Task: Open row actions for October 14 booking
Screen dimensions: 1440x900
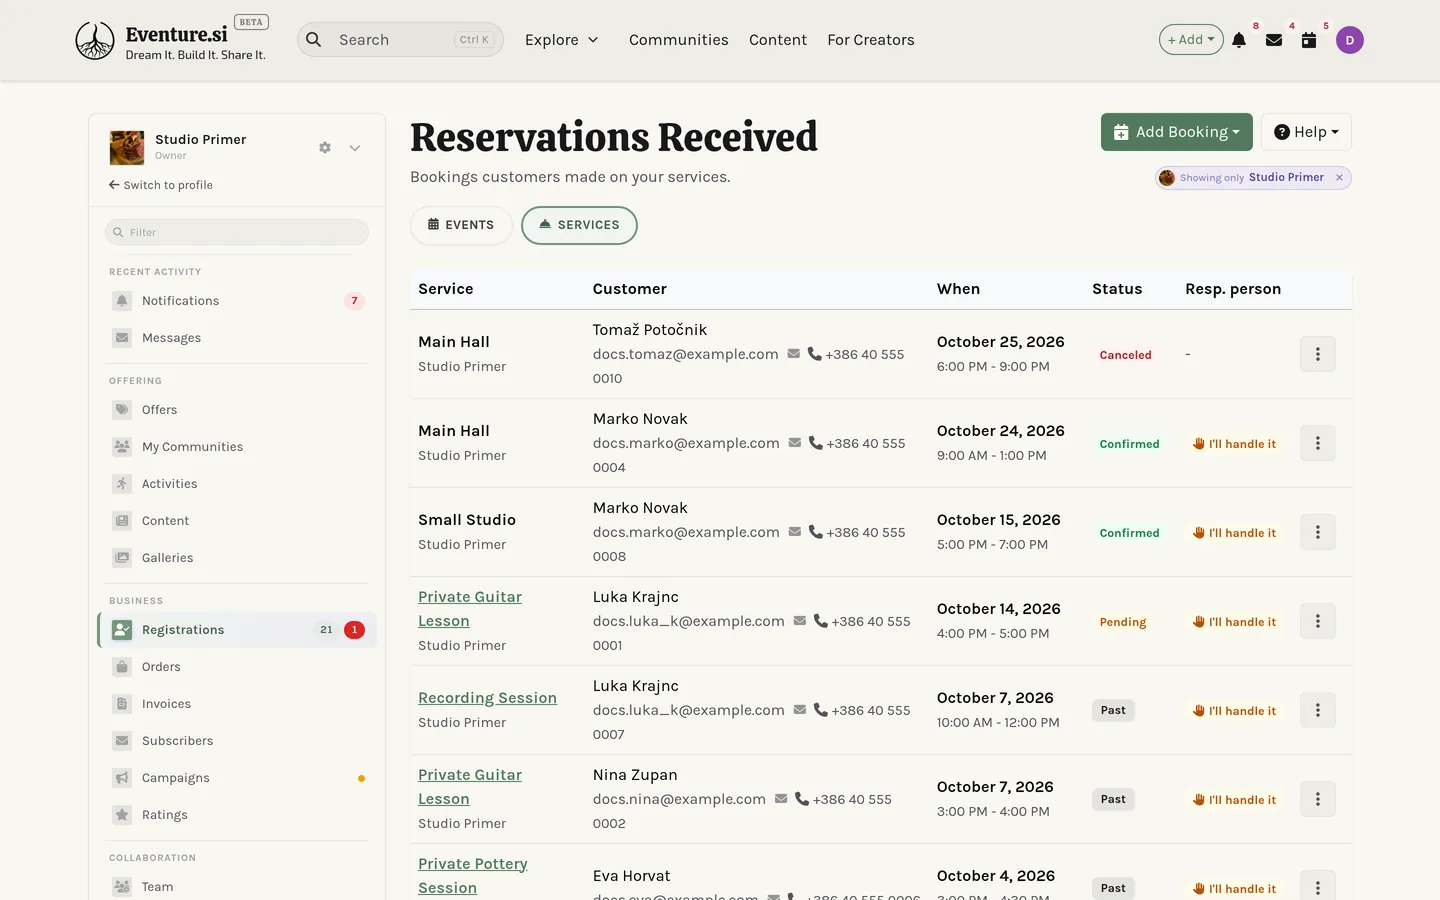Action: 1318,621
